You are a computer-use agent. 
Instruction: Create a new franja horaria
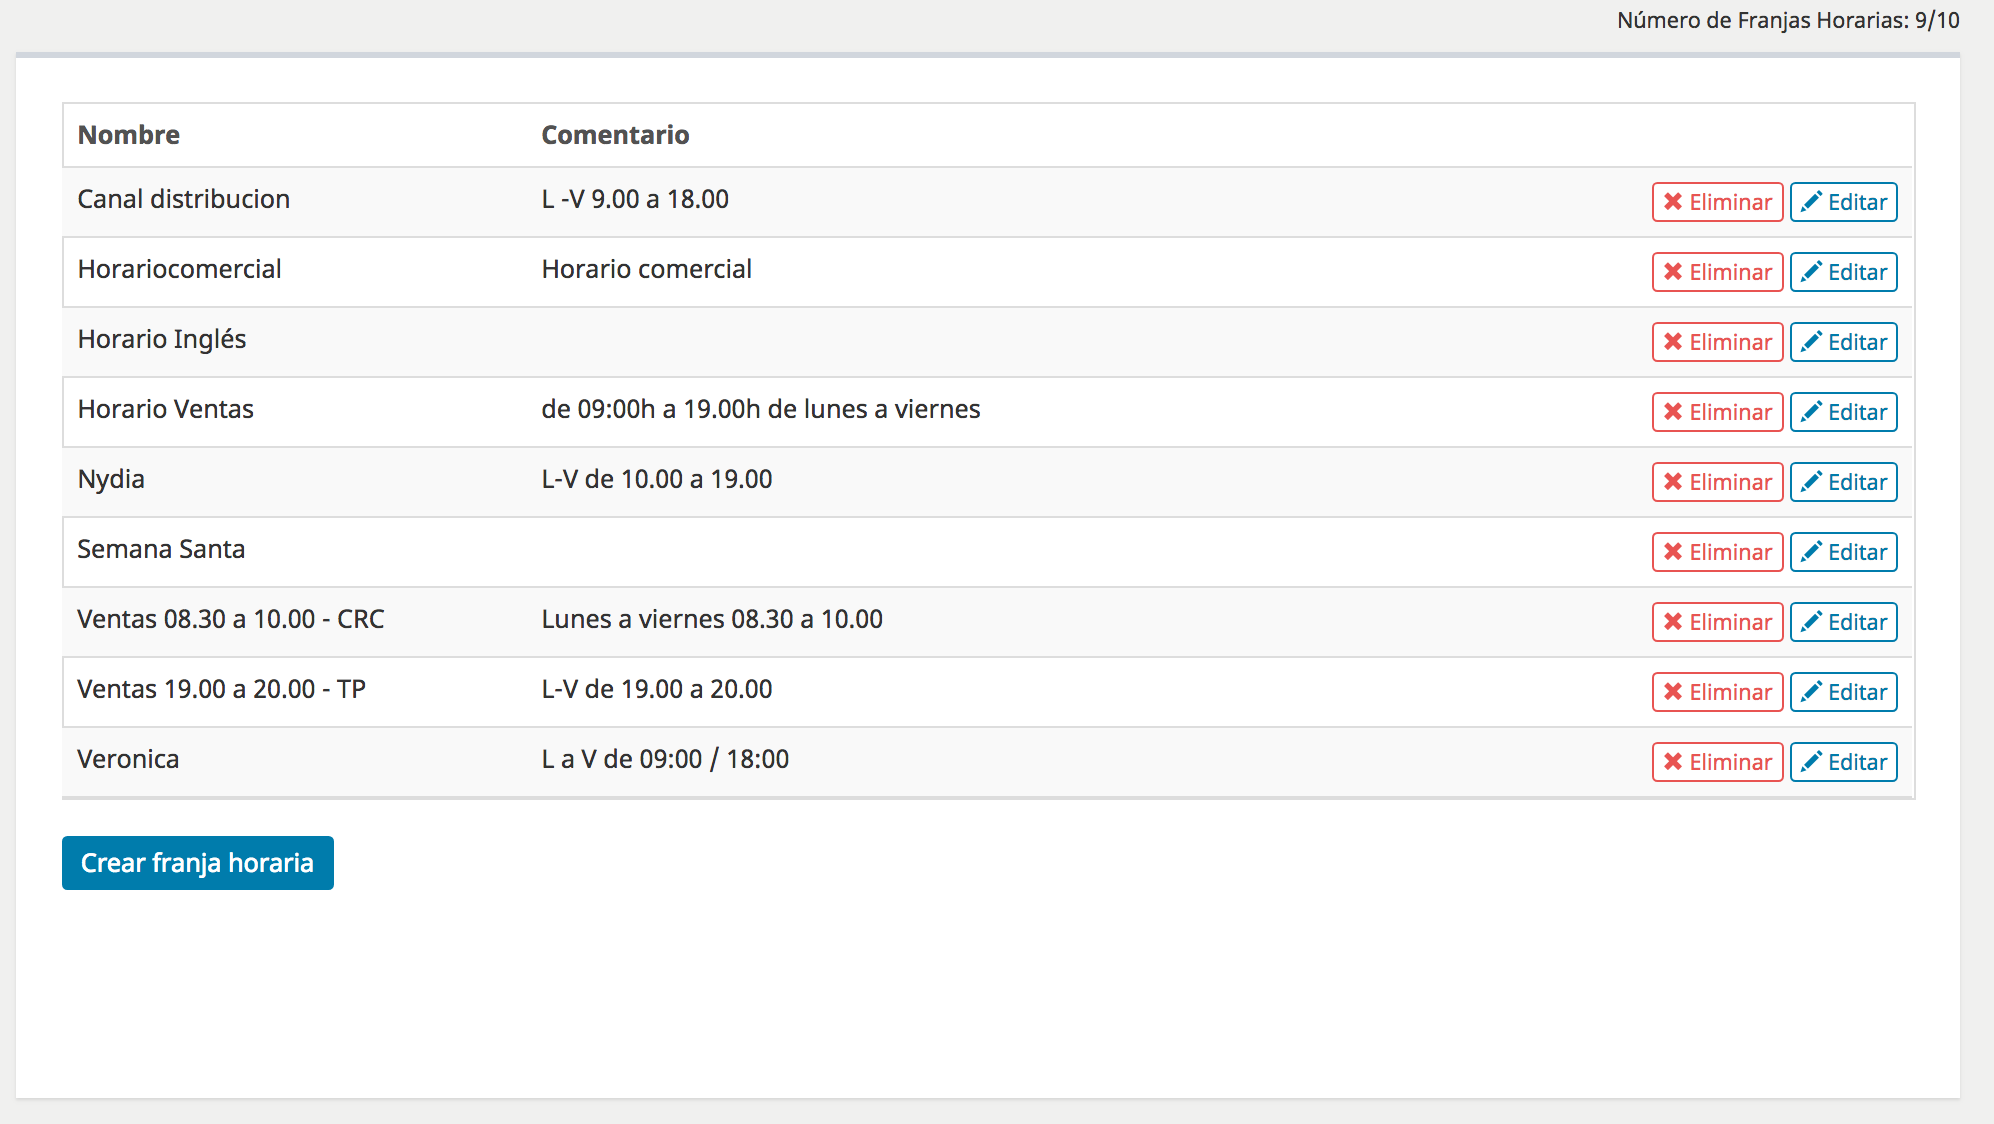[198, 863]
